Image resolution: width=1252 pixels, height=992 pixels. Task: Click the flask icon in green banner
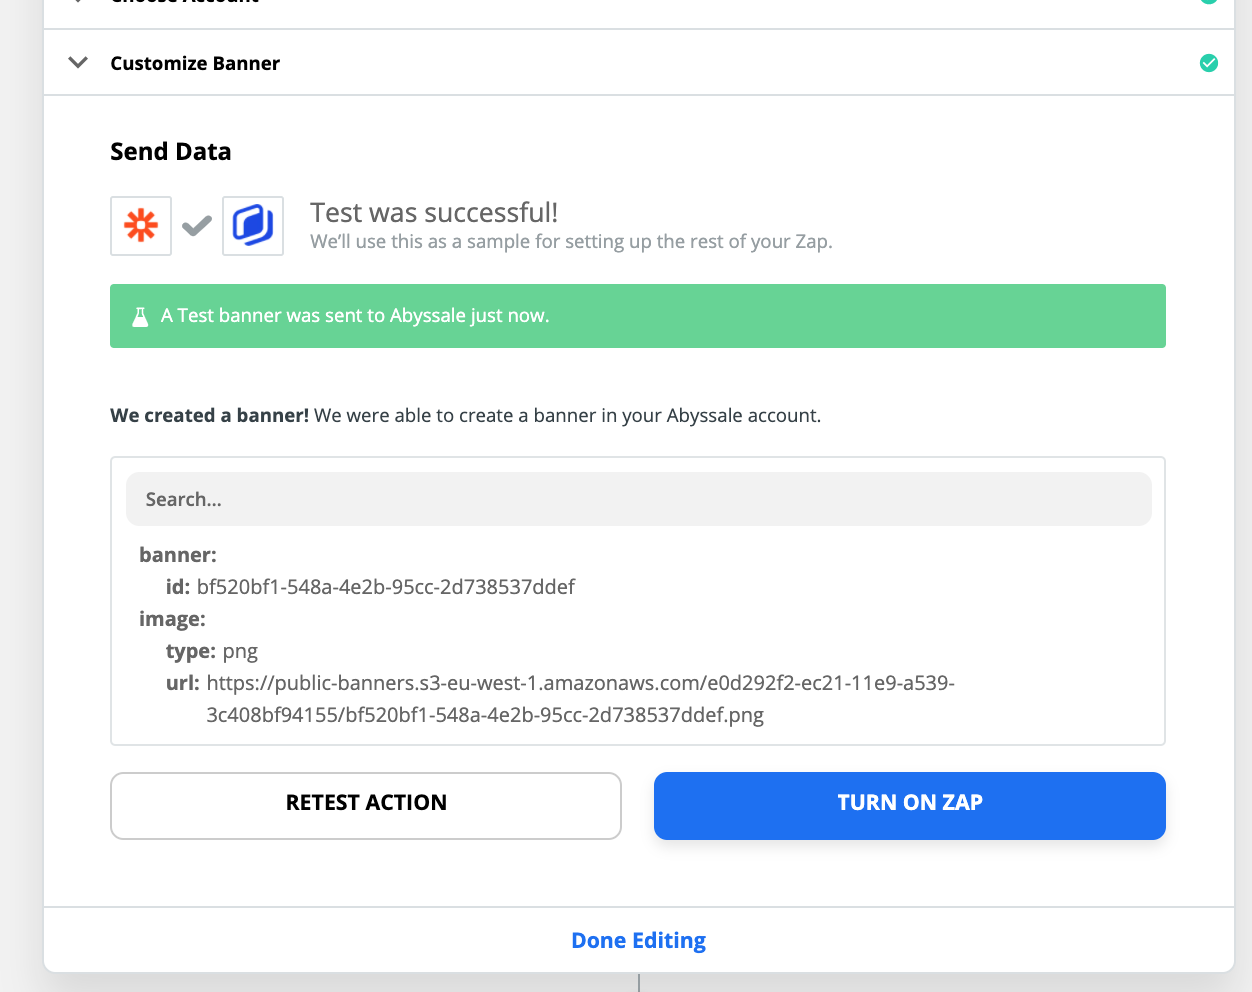coord(140,316)
